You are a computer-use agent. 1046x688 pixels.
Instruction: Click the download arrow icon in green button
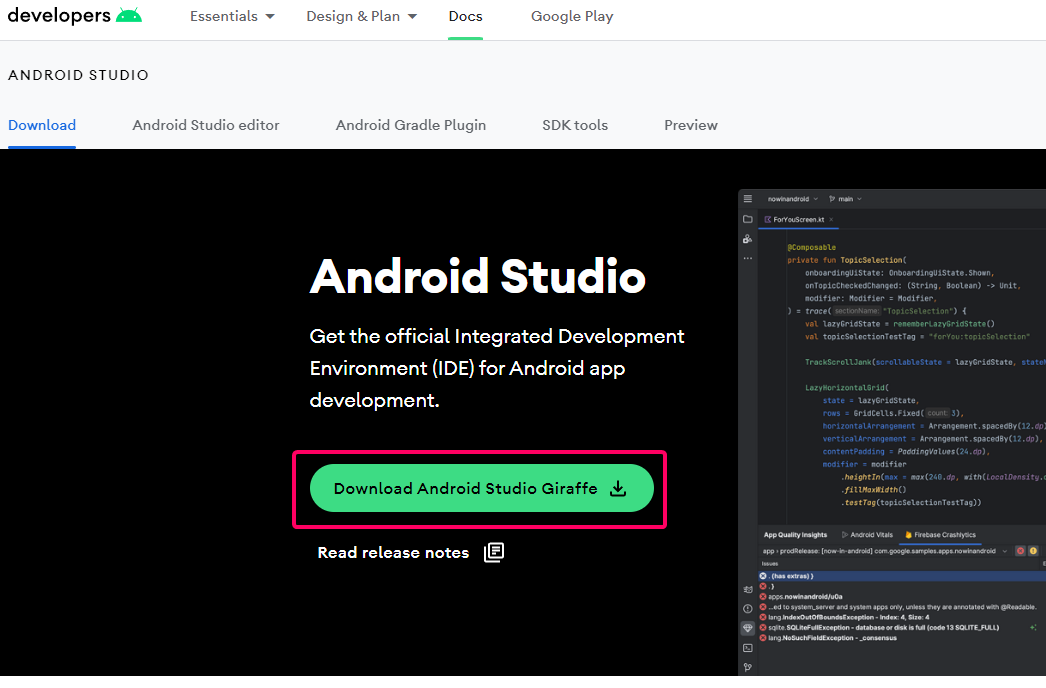pyautogui.click(x=618, y=488)
